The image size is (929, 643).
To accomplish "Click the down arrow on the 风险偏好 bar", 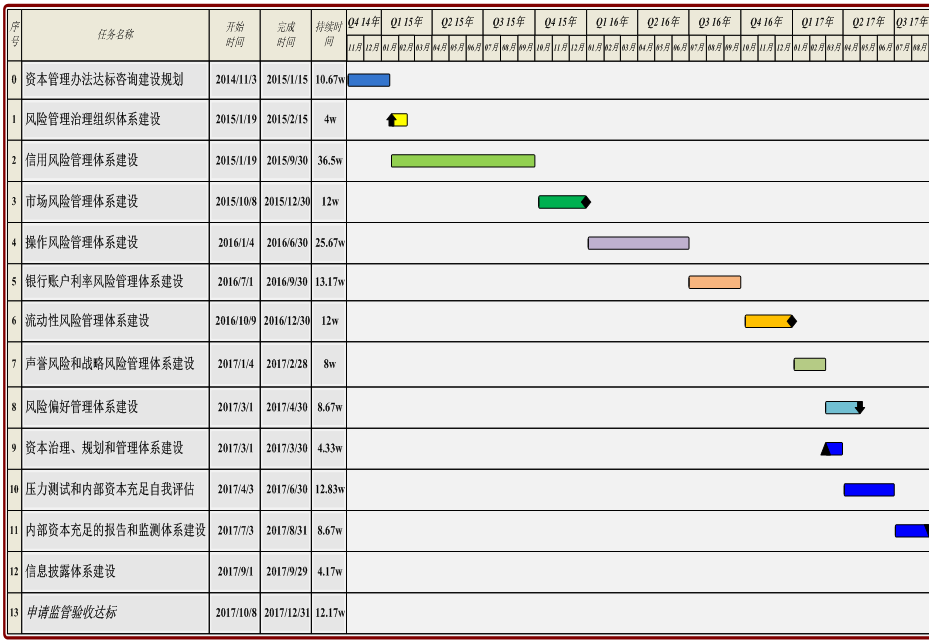I will point(859,408).
